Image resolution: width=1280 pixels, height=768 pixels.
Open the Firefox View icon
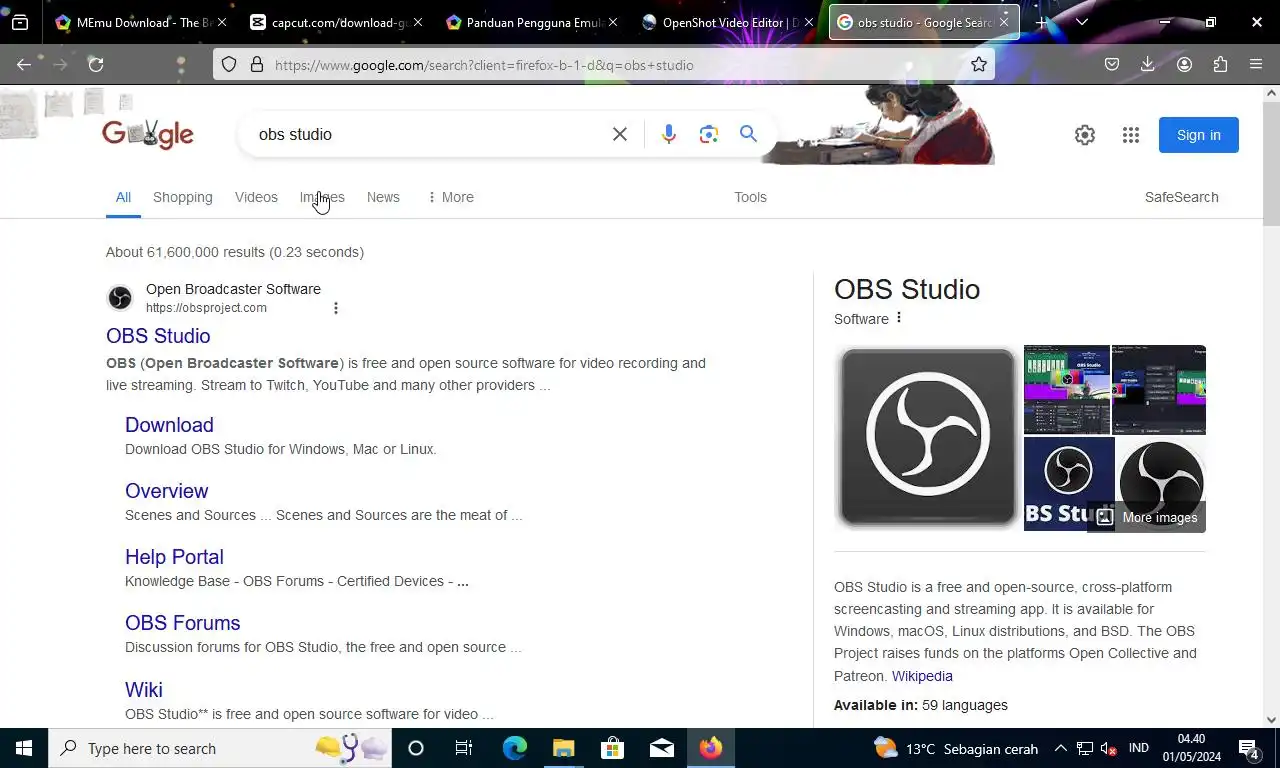click(x=20, y=22)
